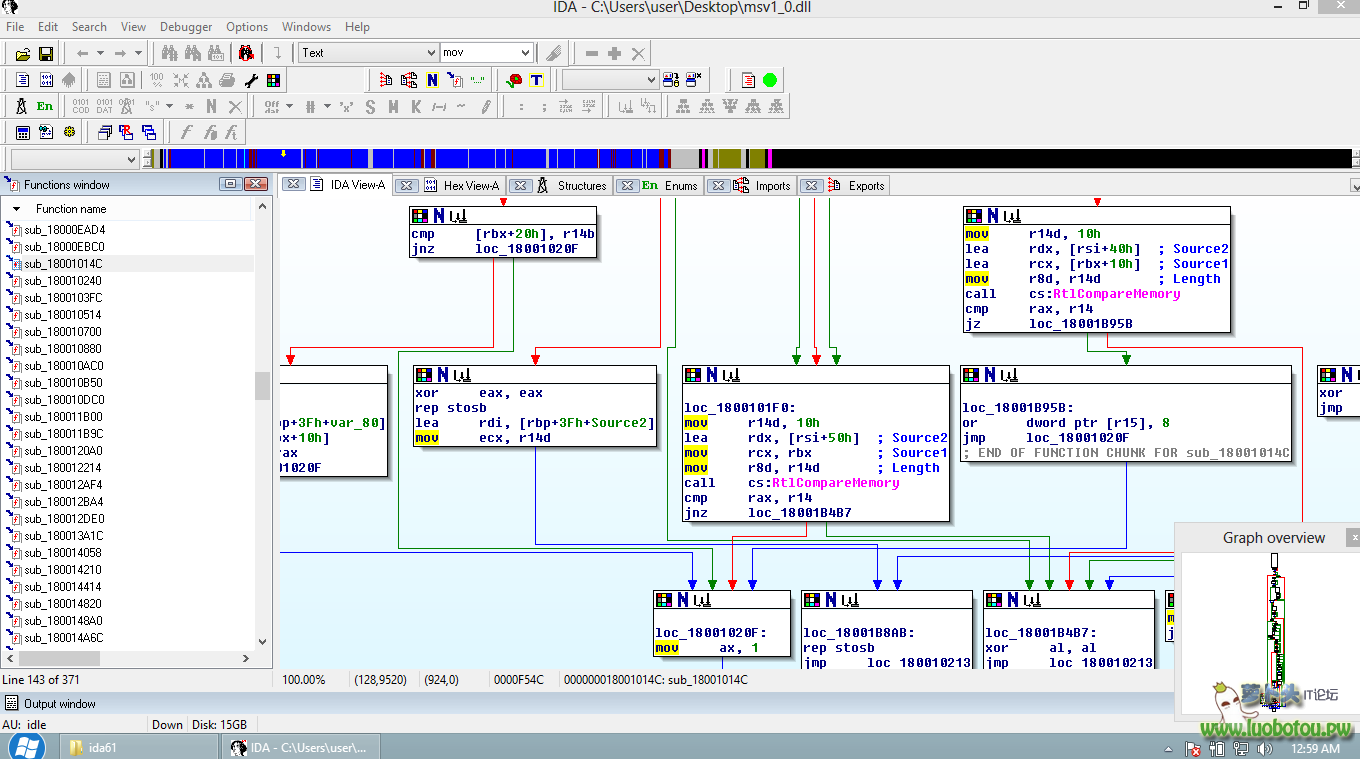
Task: Collapse the Function name column triangle
Action: coord(16,209)
